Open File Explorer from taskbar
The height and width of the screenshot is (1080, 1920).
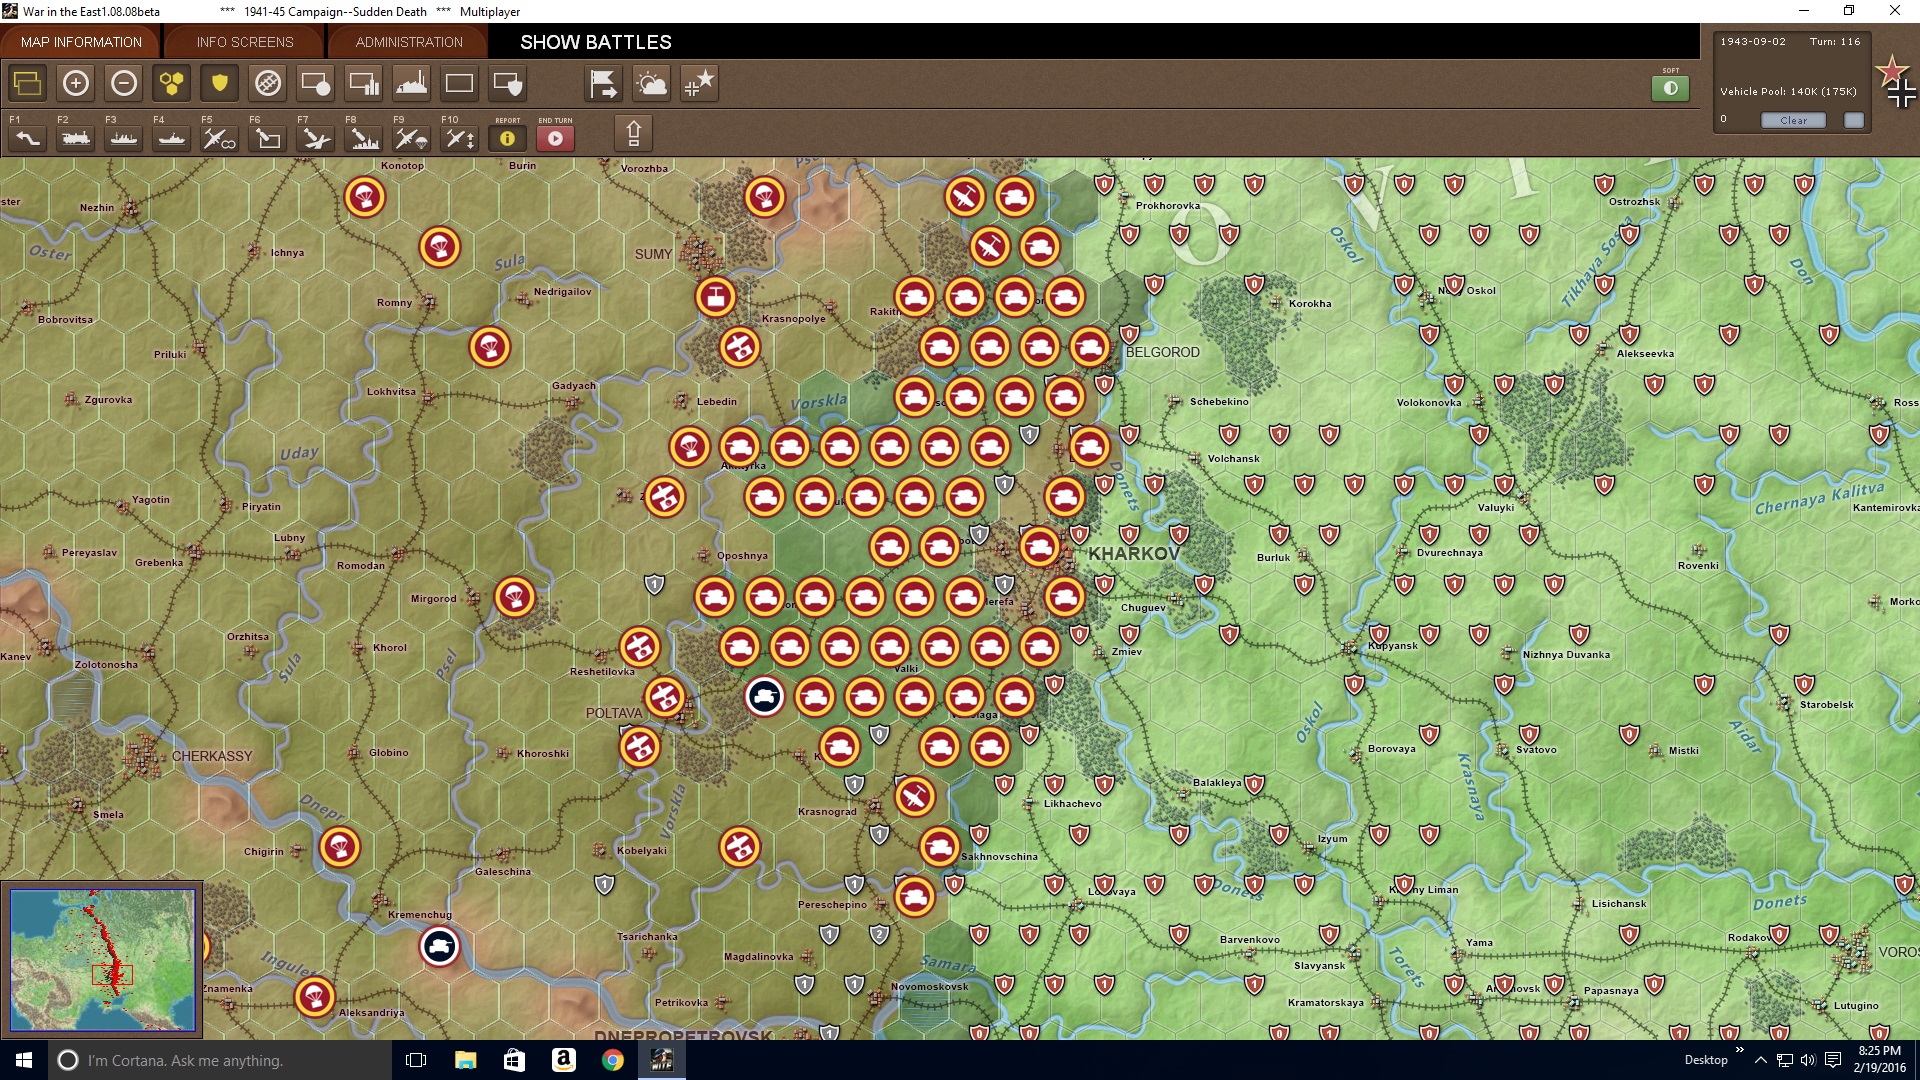(x=465, y=1060)
